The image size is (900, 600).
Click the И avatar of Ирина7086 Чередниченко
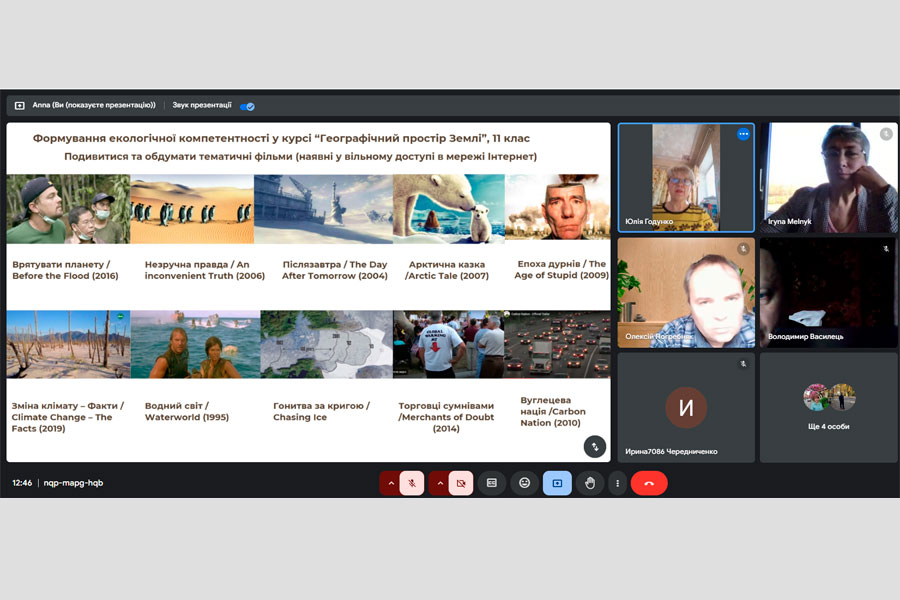pyautogui.click(x=686, y=408)
